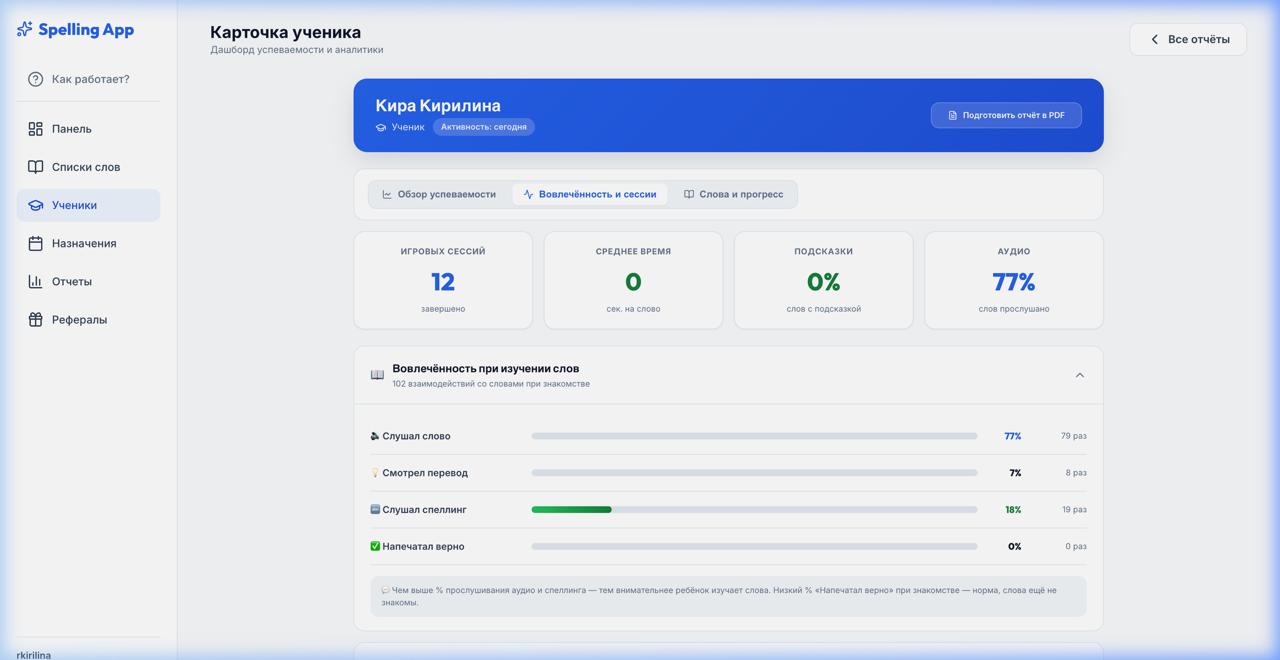Click the back chevron icon in Все отчёты
This screenshot has height=660, width=1280.
(x=1154, y=39)
